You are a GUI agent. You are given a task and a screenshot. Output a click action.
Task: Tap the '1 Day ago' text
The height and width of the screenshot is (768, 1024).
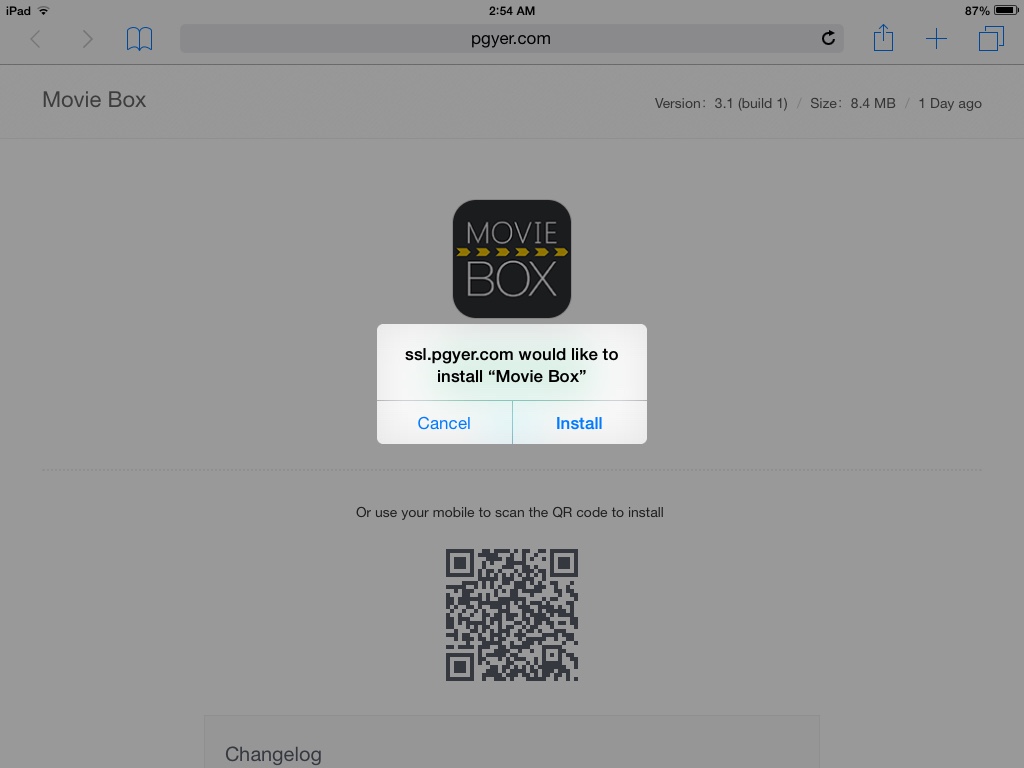(950, 103)
